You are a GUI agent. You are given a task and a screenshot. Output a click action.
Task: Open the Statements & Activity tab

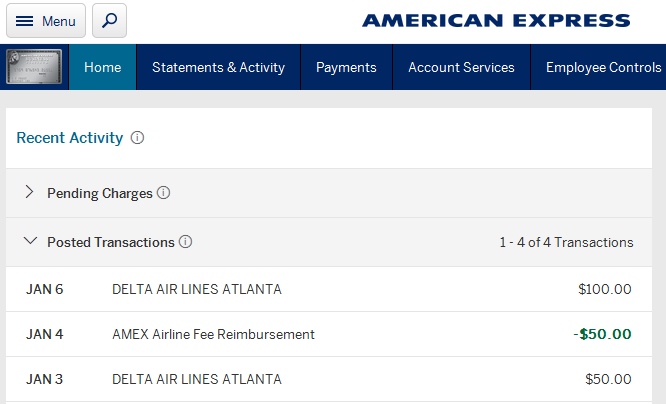tap(218, 68)
